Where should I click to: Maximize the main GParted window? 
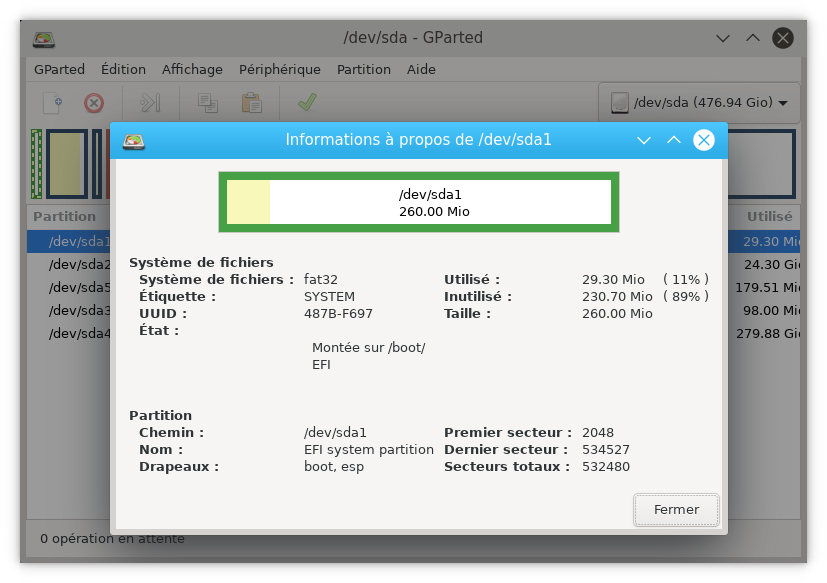coord(753,37)
